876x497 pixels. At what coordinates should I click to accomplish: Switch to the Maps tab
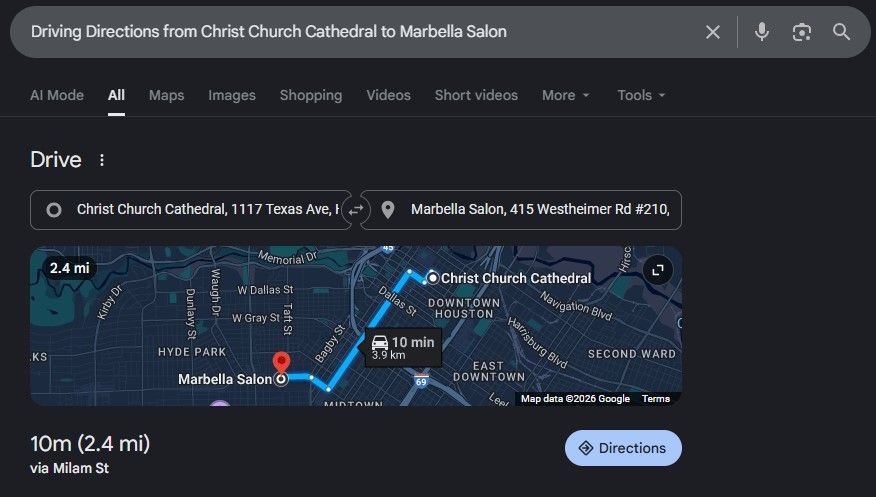pyautogui.click(x=167, y=96)
